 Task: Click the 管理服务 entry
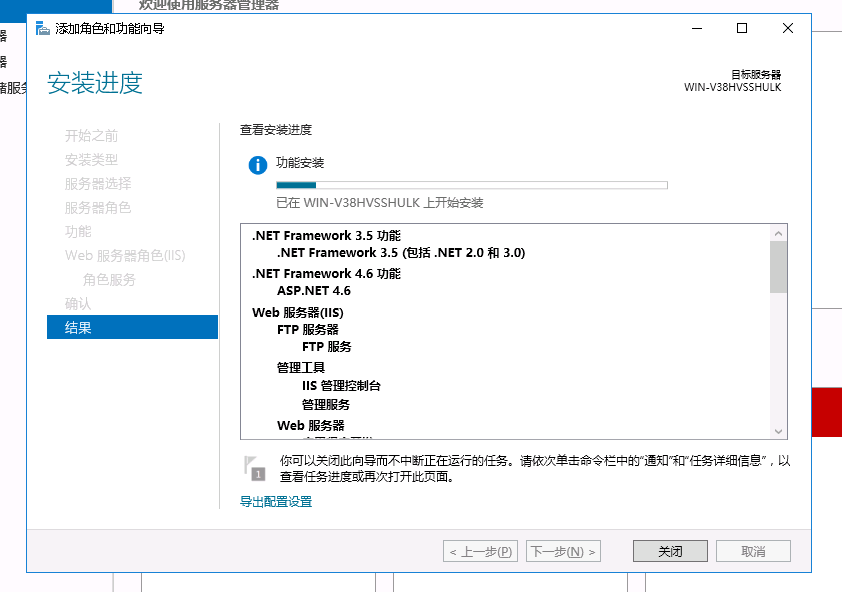[325, 405]
